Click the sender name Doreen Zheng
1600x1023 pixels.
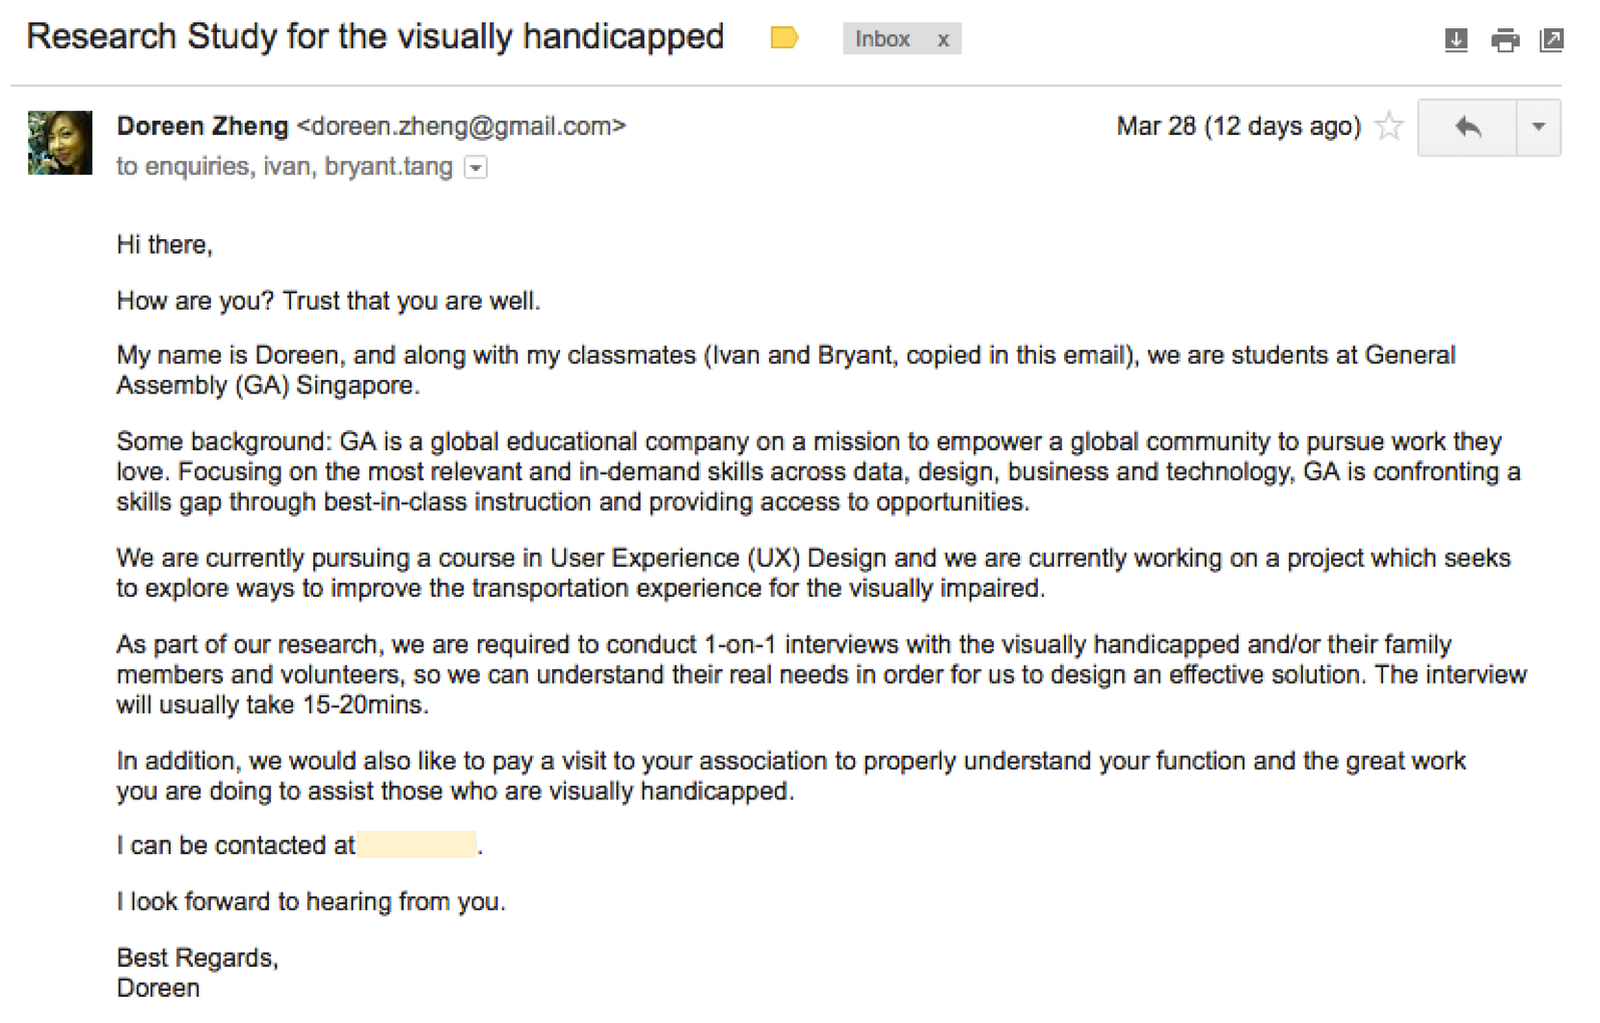[202, 126]
